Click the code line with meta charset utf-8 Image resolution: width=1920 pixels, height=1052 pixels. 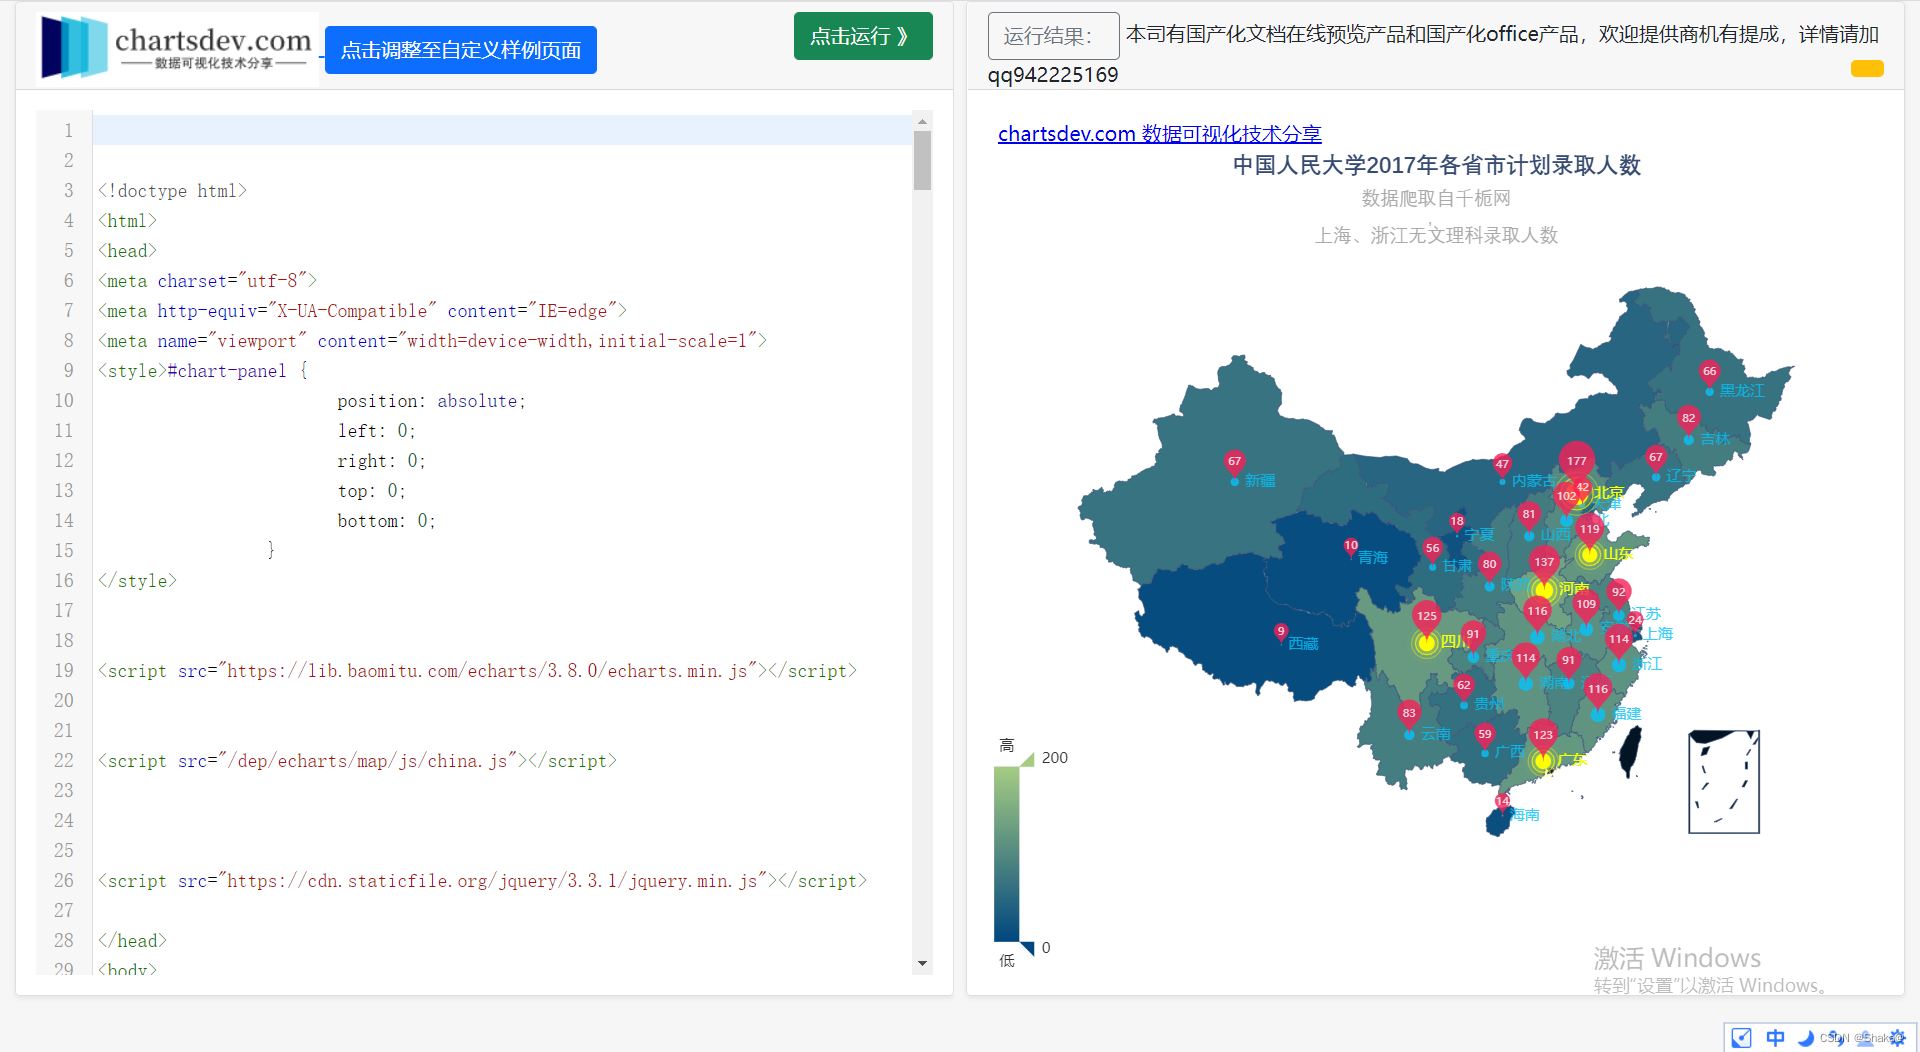click(x=207, y=280)
